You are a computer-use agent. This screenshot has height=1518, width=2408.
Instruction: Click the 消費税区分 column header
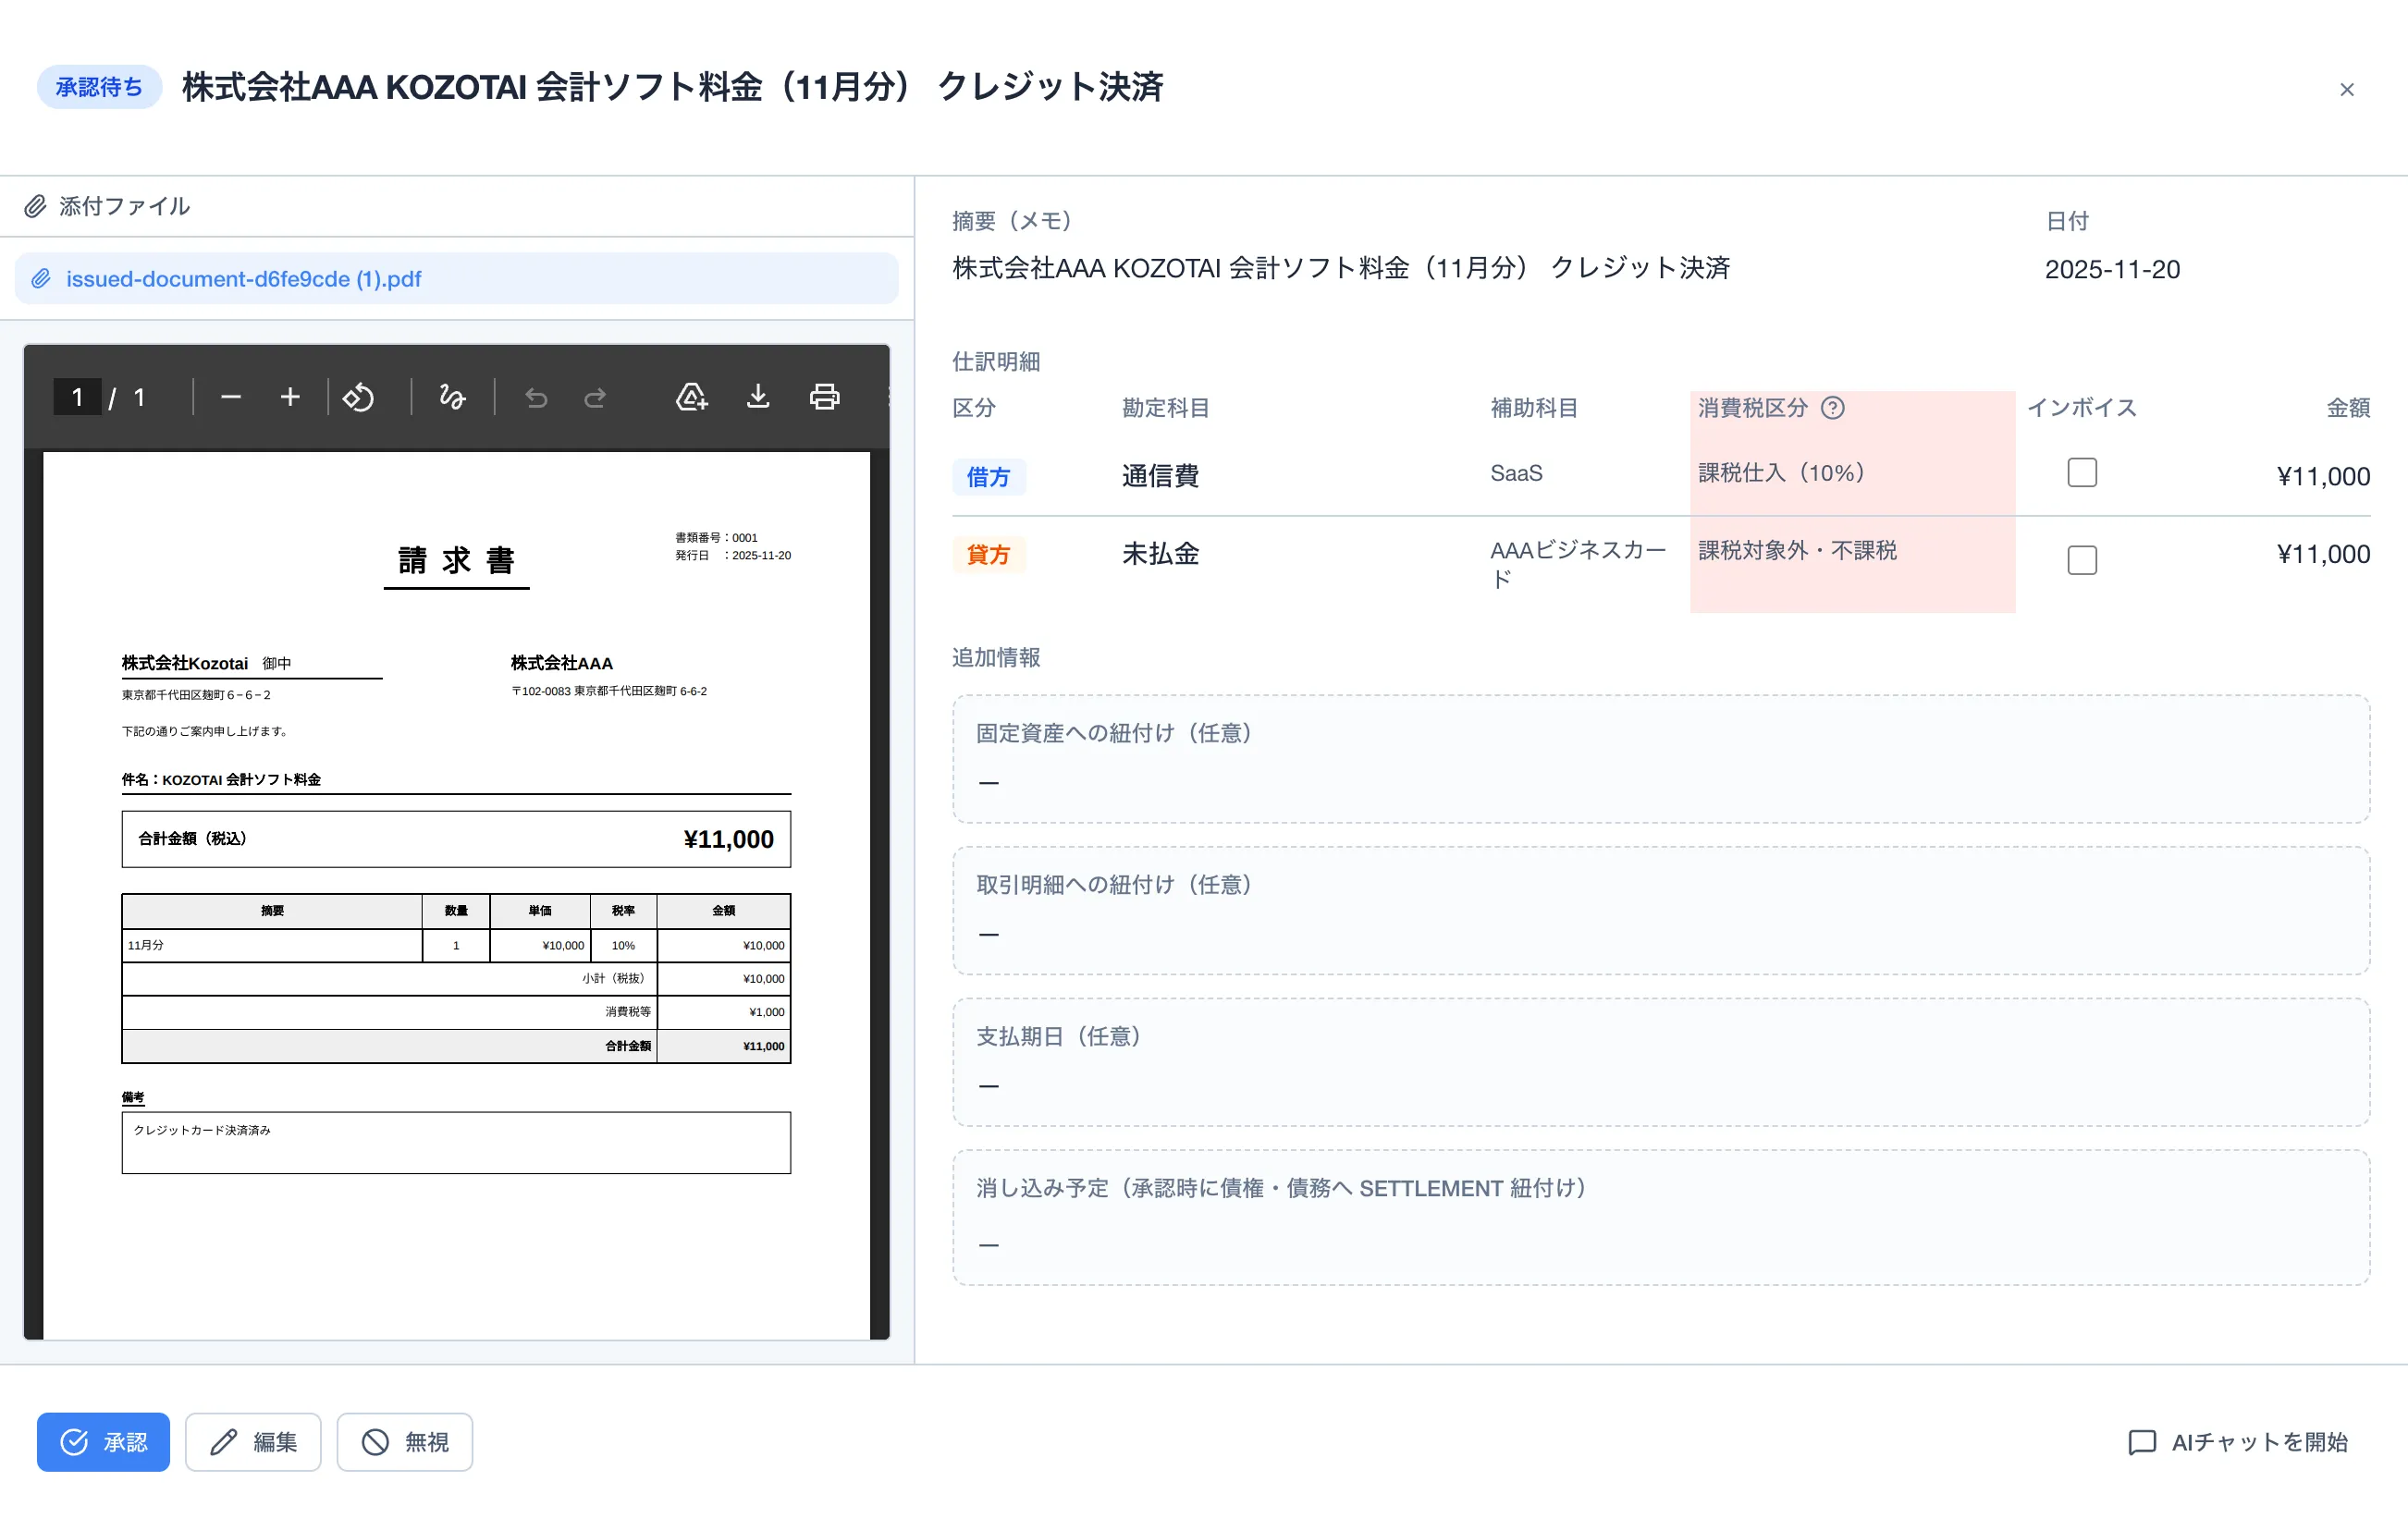[x=1752, y=408]
